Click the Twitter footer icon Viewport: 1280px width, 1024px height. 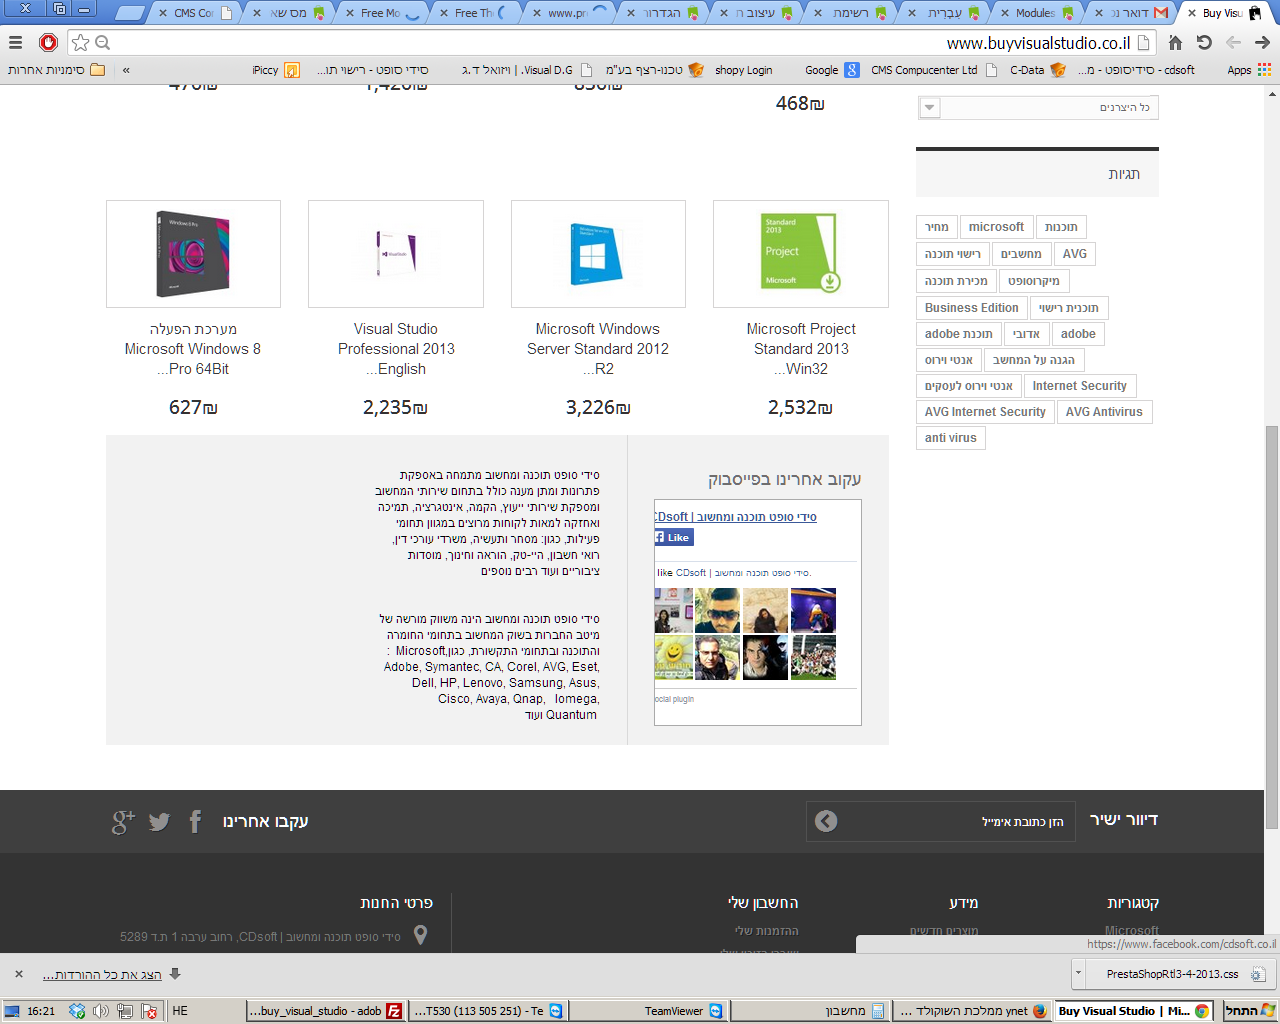pos(159,822)
